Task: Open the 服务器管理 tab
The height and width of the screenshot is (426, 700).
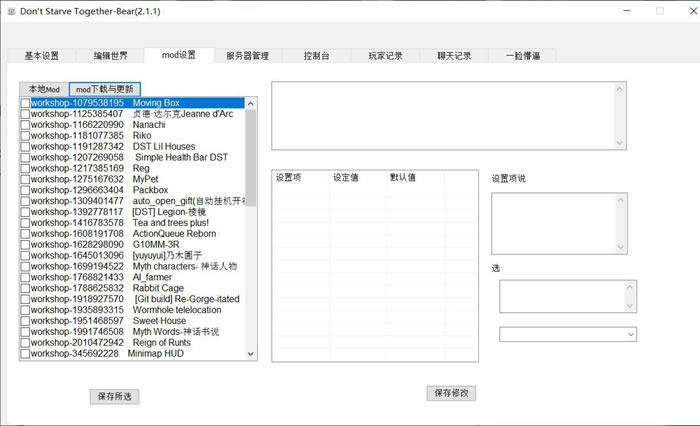Action: click(x=247, y=56)
